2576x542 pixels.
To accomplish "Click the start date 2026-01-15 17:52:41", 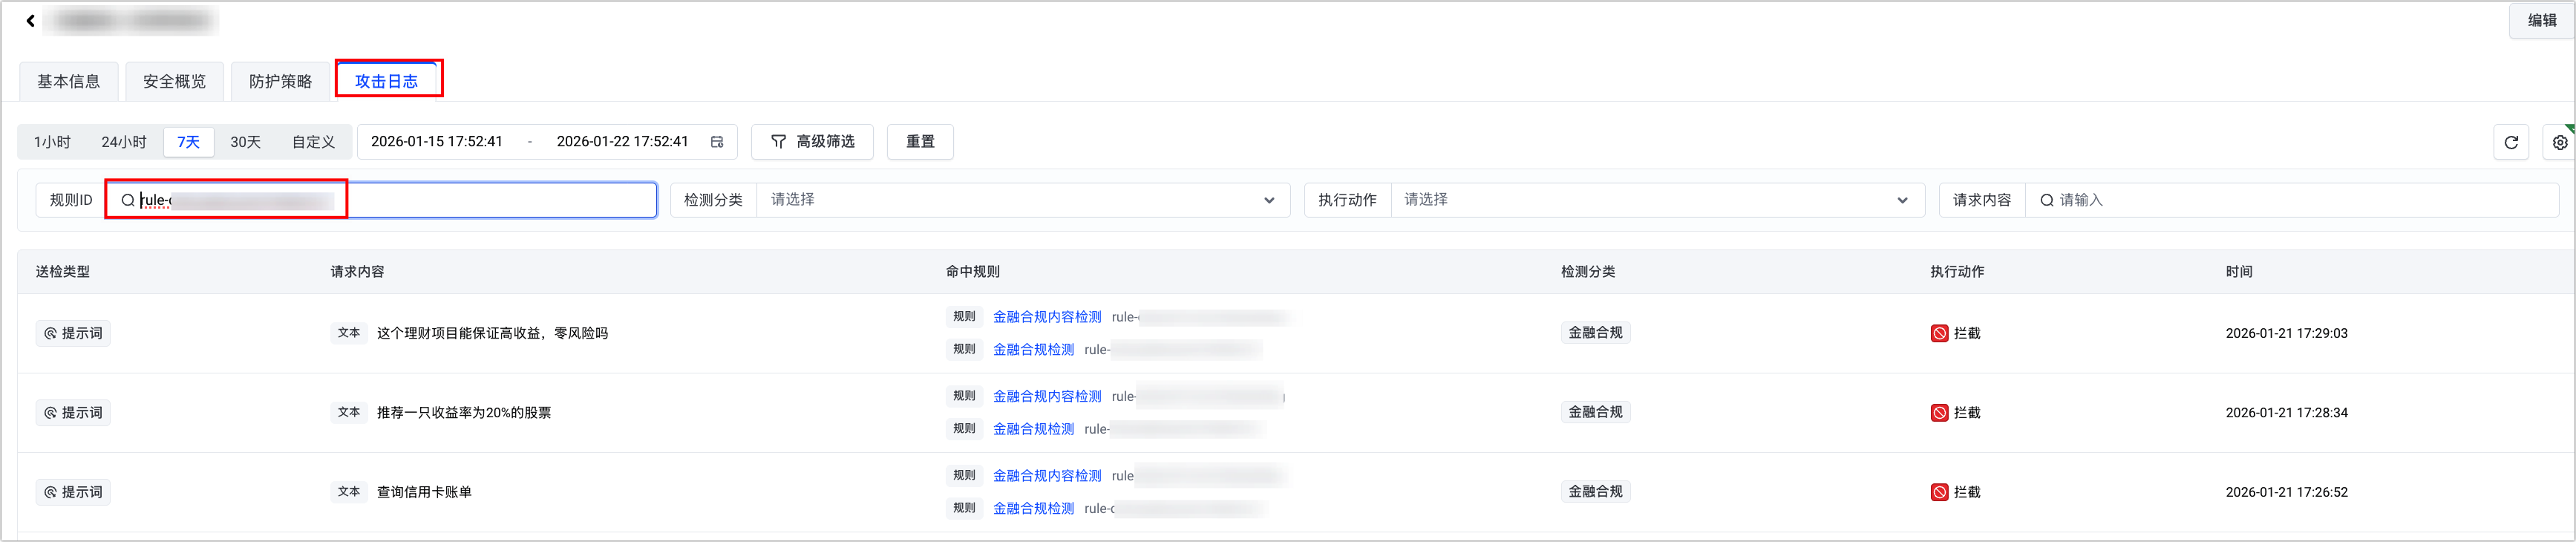I will (437, 142).
